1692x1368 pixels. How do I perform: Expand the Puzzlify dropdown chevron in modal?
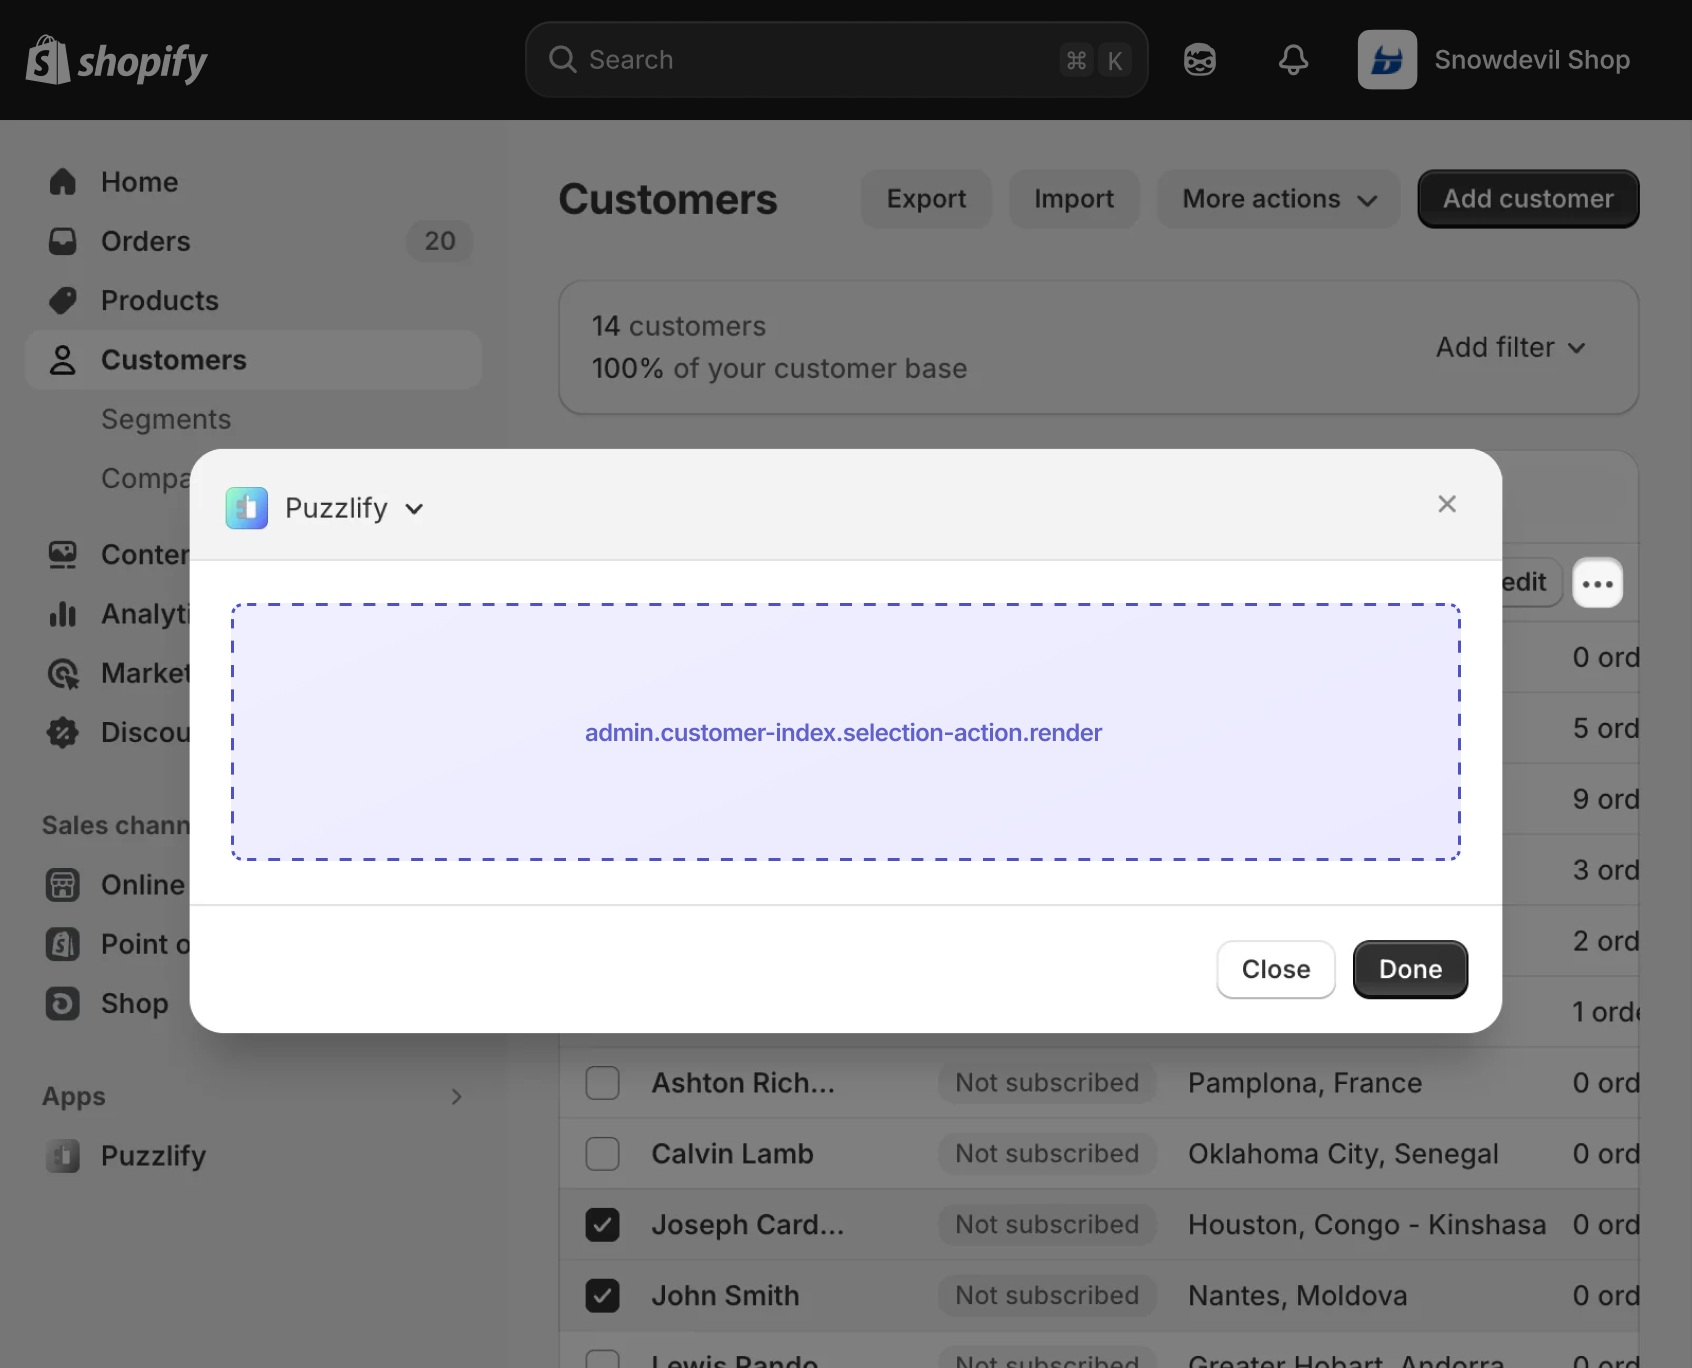tap(414, 509)
